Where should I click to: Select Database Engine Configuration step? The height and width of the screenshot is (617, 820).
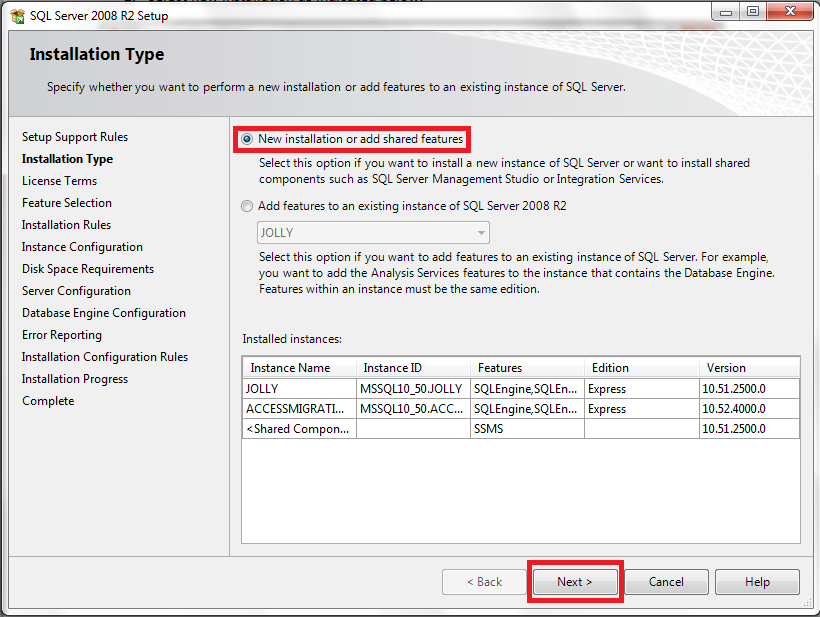coord(104,313)
